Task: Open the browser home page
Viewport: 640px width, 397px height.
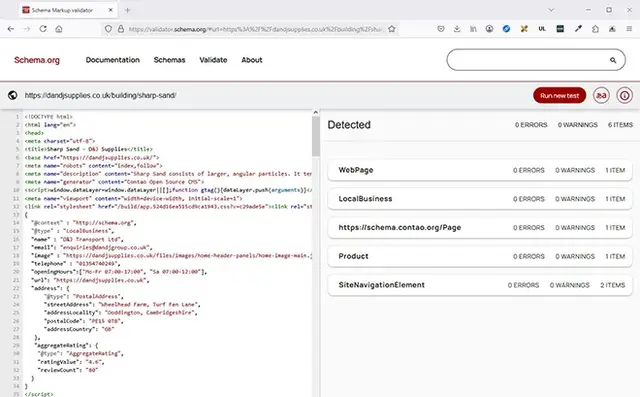Action: (59, 29)
